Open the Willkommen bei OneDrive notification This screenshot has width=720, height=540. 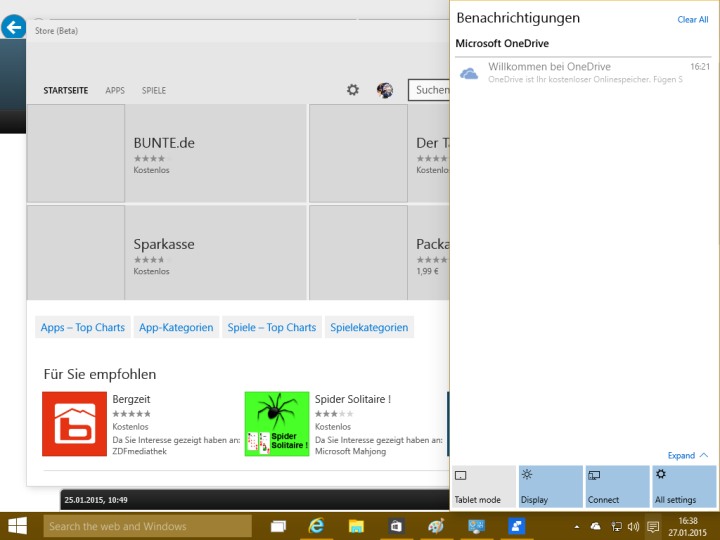click(x=583, y=73)
